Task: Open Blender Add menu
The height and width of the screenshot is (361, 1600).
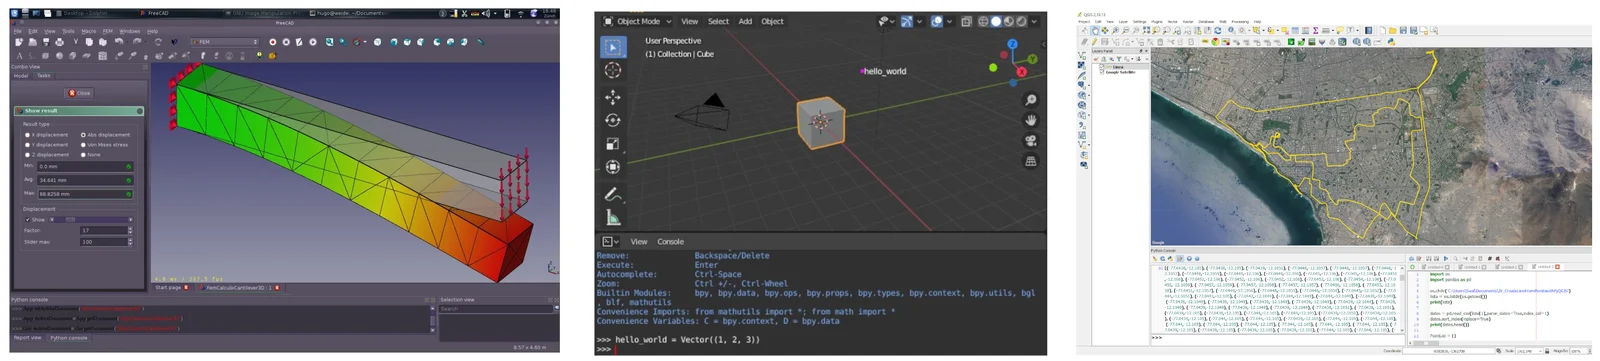Action: [745, 21]
